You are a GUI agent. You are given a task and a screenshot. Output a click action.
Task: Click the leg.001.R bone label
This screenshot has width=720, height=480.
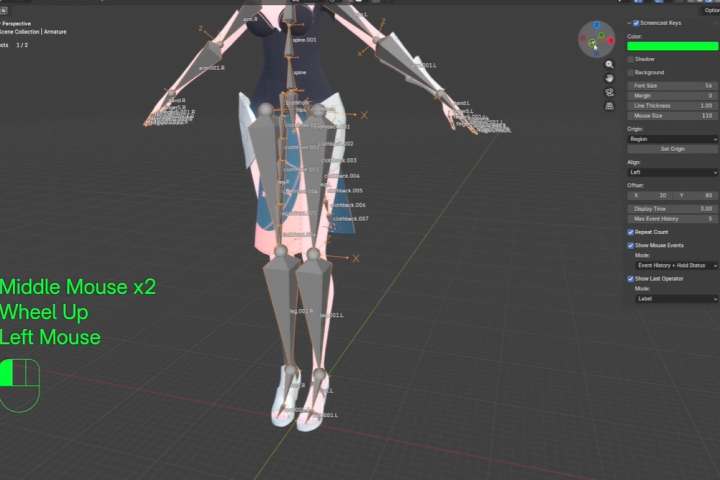tap(301, 311)
